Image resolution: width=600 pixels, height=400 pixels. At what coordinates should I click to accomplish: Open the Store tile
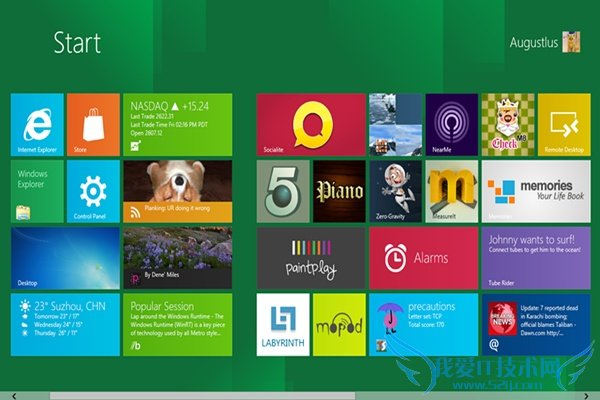(x=93, y=124)
